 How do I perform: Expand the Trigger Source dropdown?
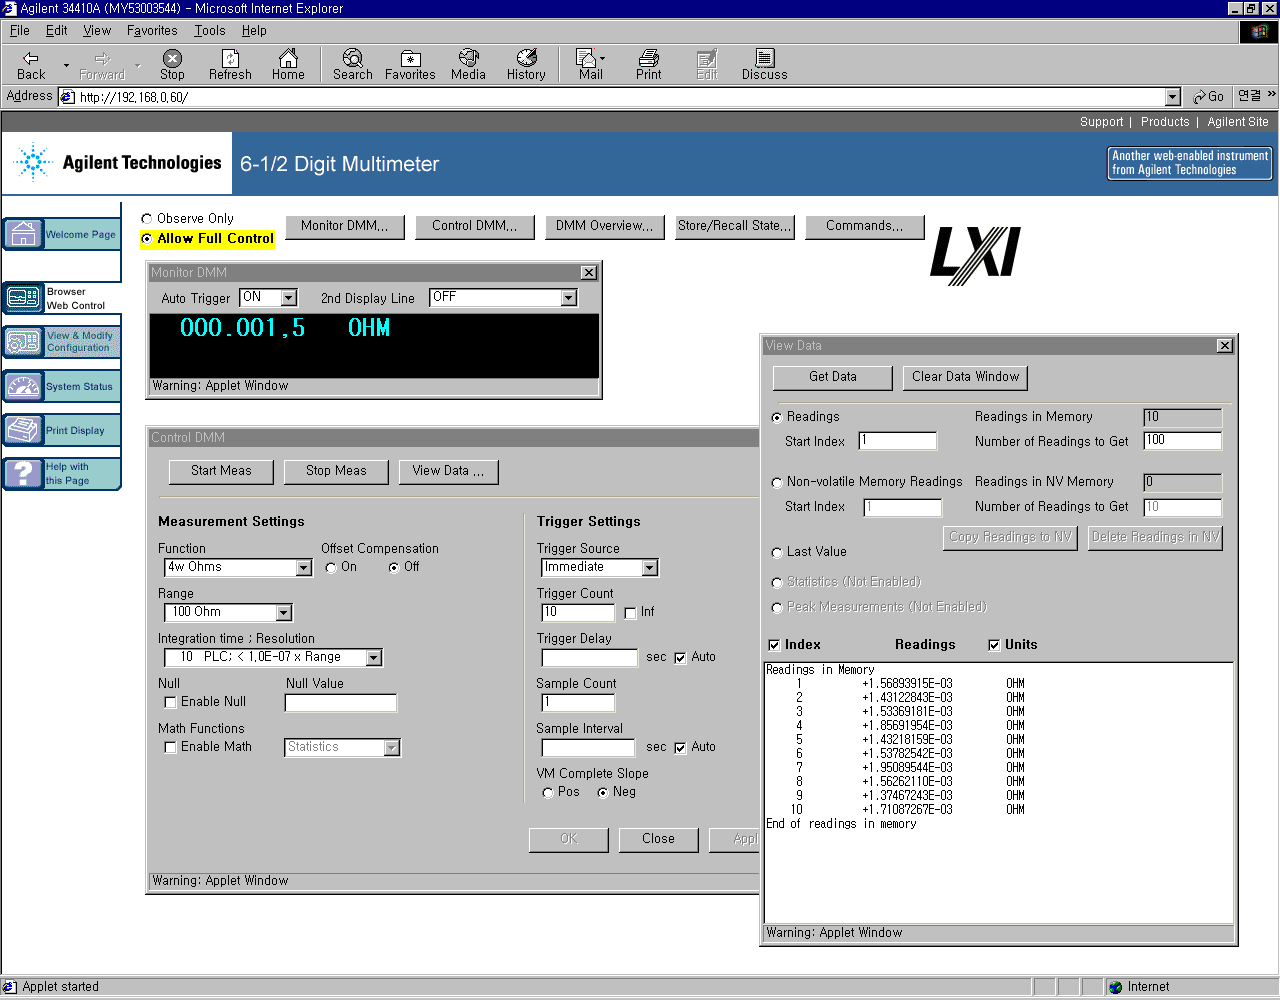[x=649, y=568]
